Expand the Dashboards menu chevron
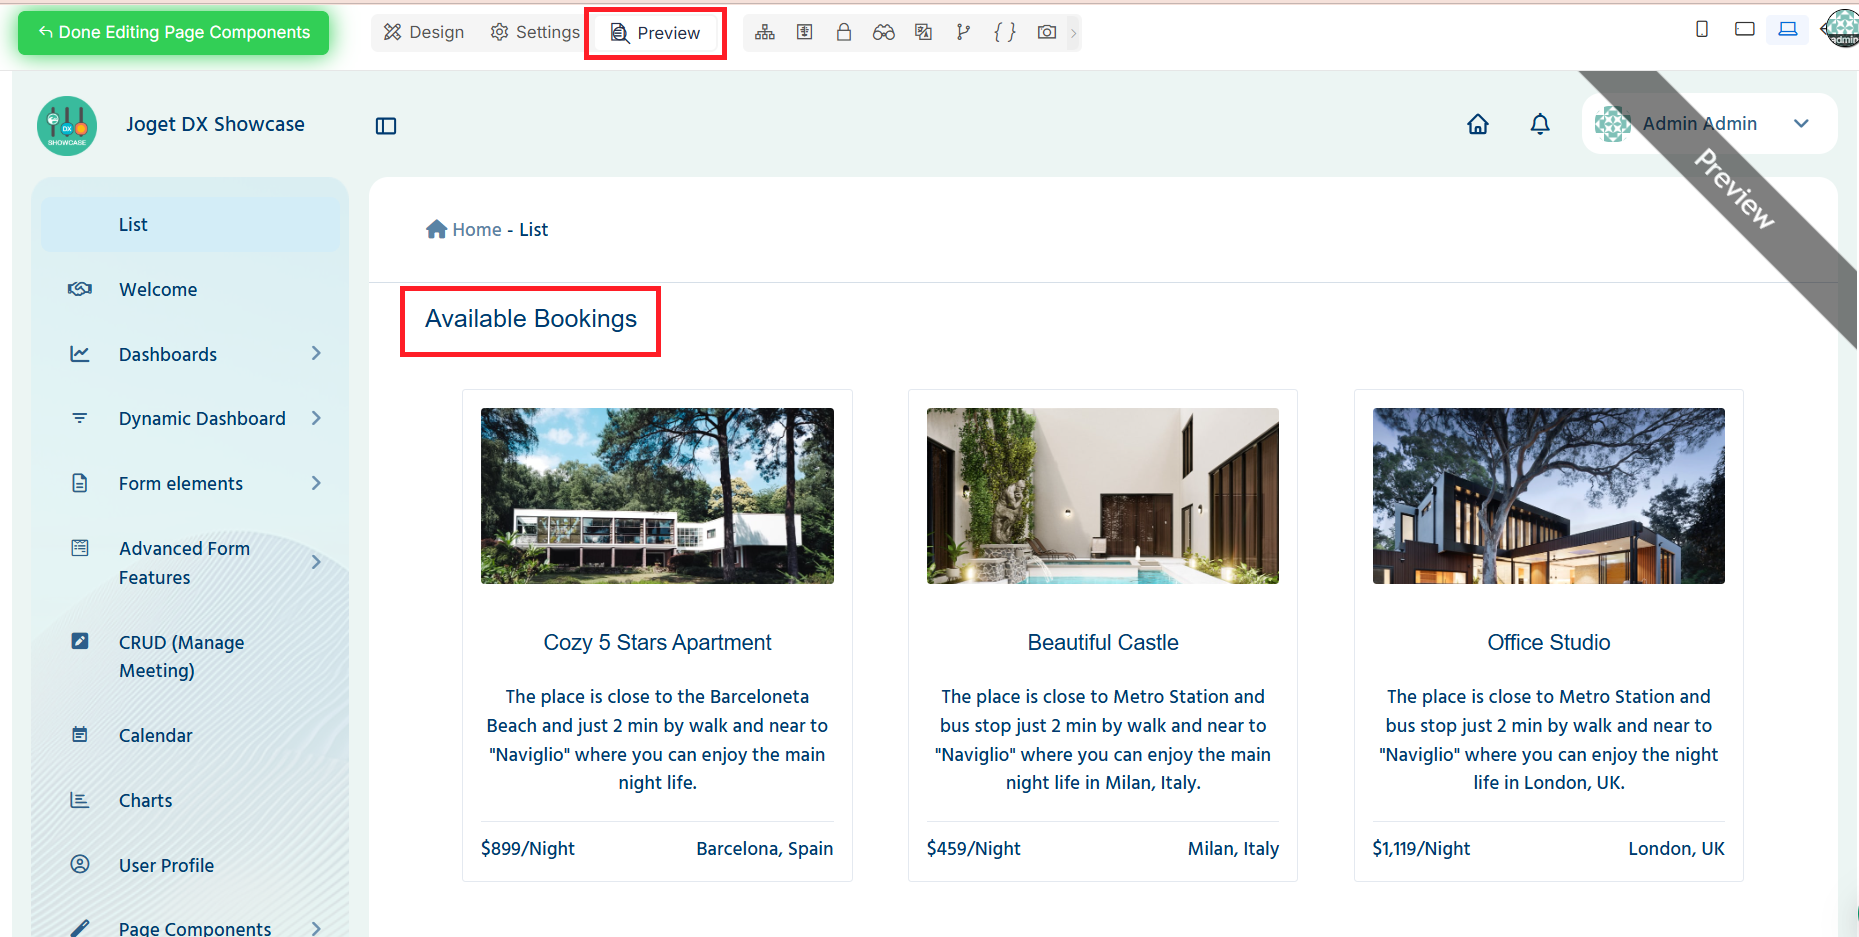 tap(316, 353)
